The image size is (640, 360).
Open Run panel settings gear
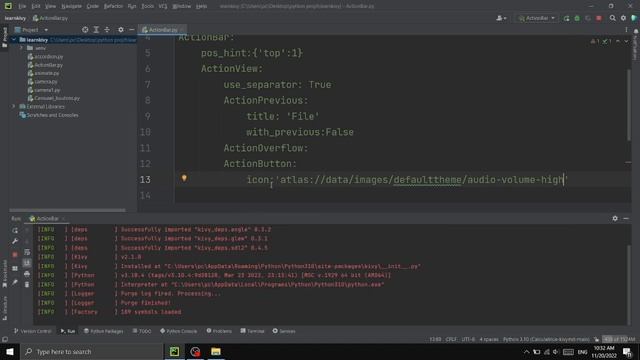[x=615, y=219]
